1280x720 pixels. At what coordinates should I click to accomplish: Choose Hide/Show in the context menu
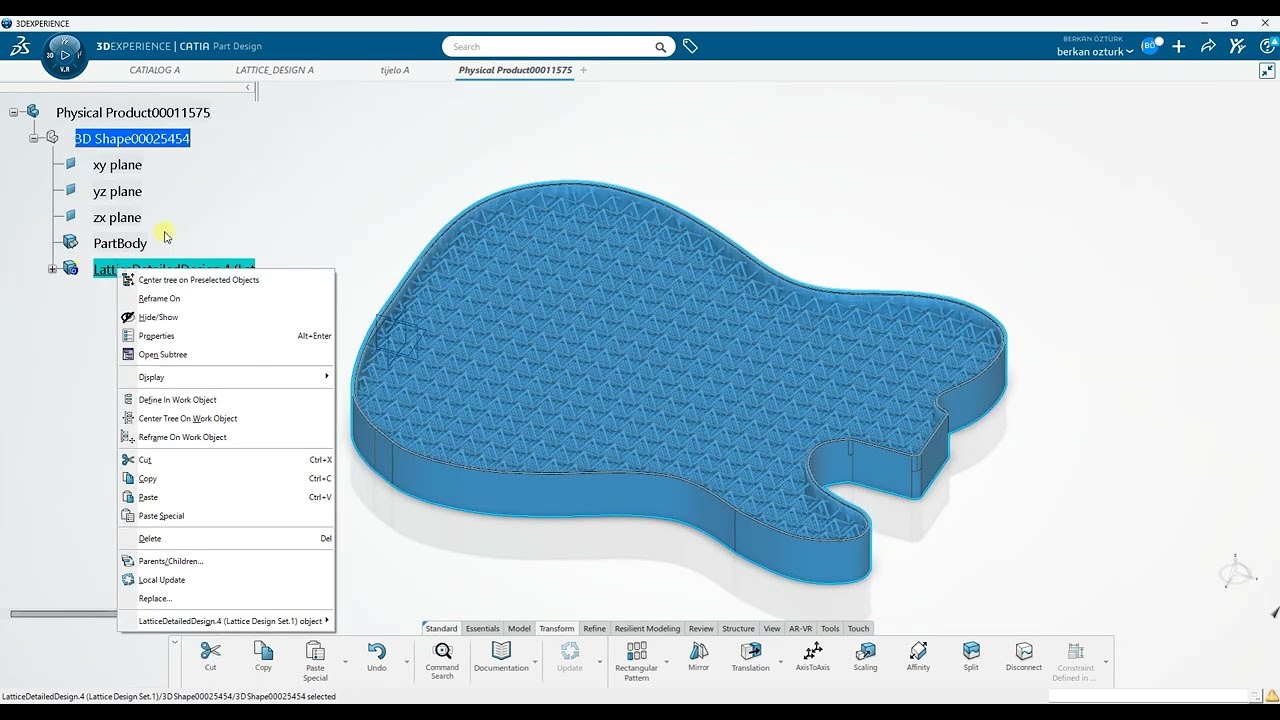pyautogui.click(x=226, y=317)
